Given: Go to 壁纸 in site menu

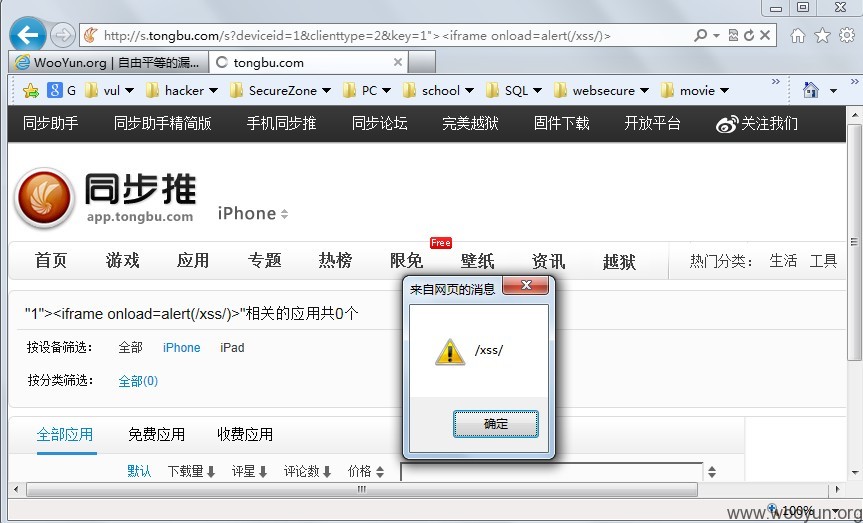Looking at the screenshot, I should [x=477, y=260].
